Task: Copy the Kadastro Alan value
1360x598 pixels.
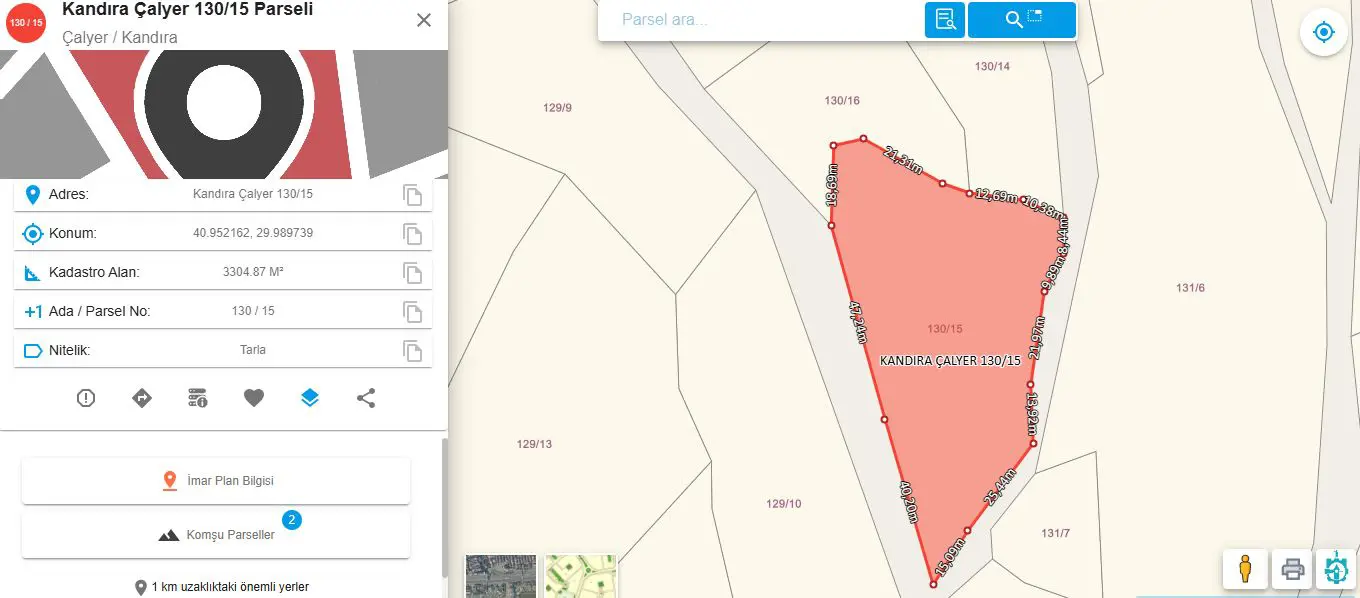Action: [412, 272]
